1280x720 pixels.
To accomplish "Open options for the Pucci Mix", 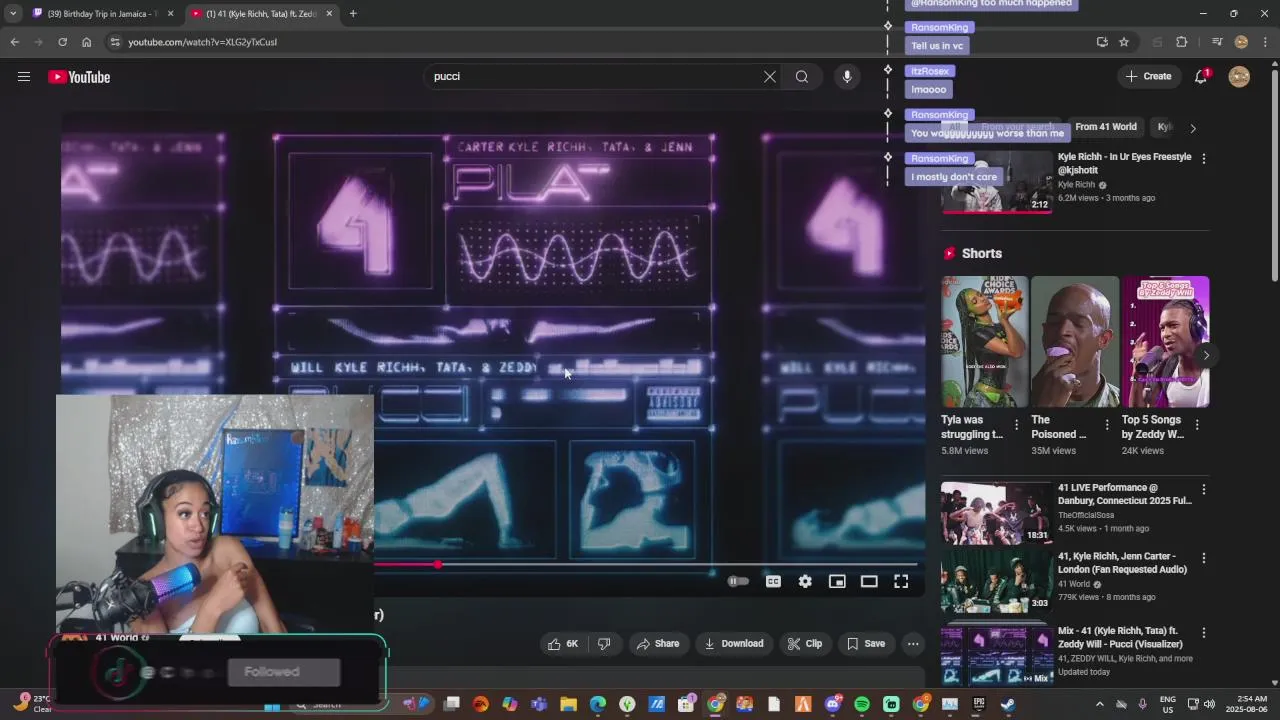I will [1203, 633].
